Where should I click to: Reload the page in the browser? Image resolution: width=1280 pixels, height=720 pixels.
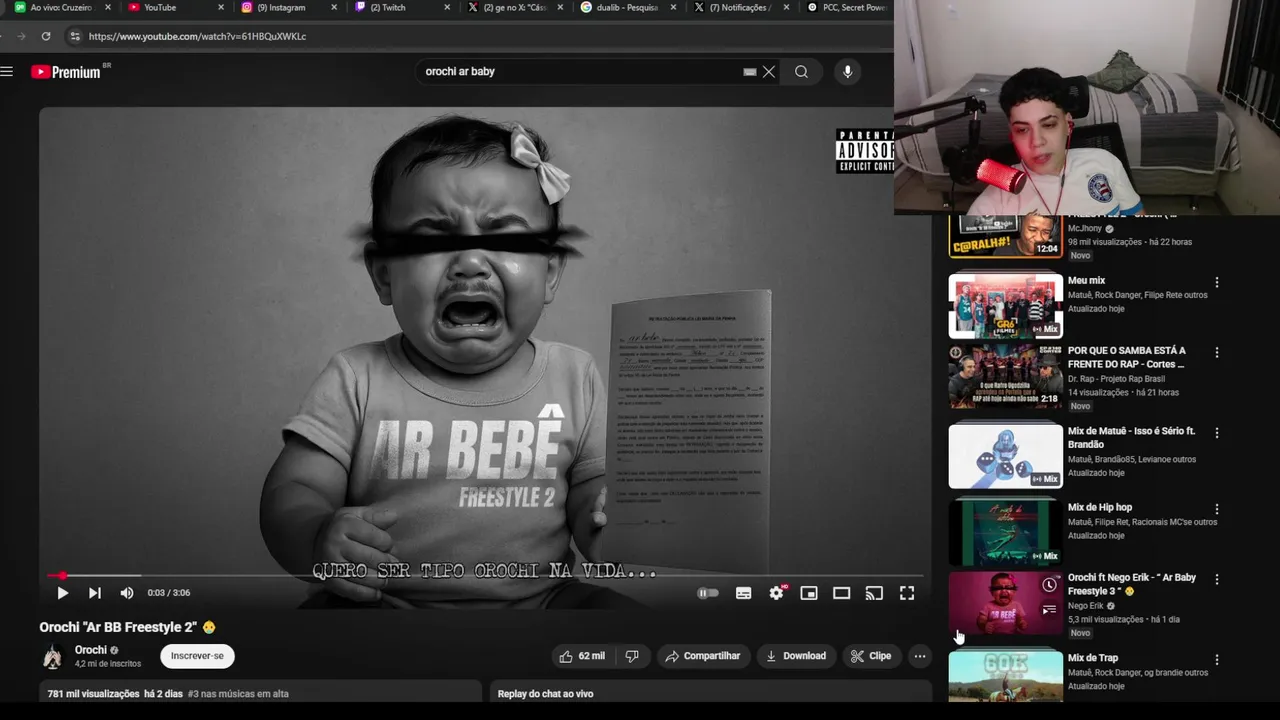[46, 36]
